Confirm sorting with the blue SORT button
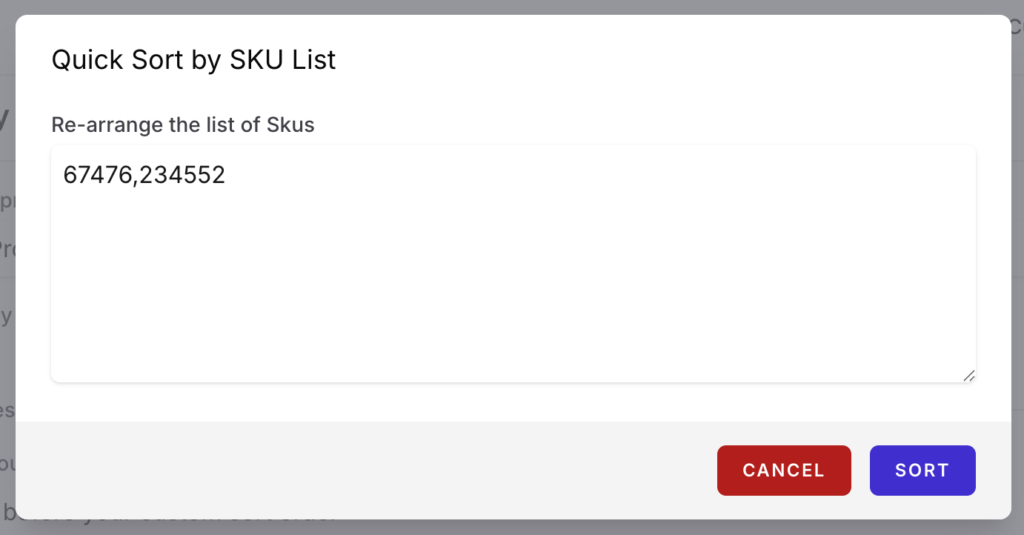This screenshot has width=1024, height=535. 922,470
